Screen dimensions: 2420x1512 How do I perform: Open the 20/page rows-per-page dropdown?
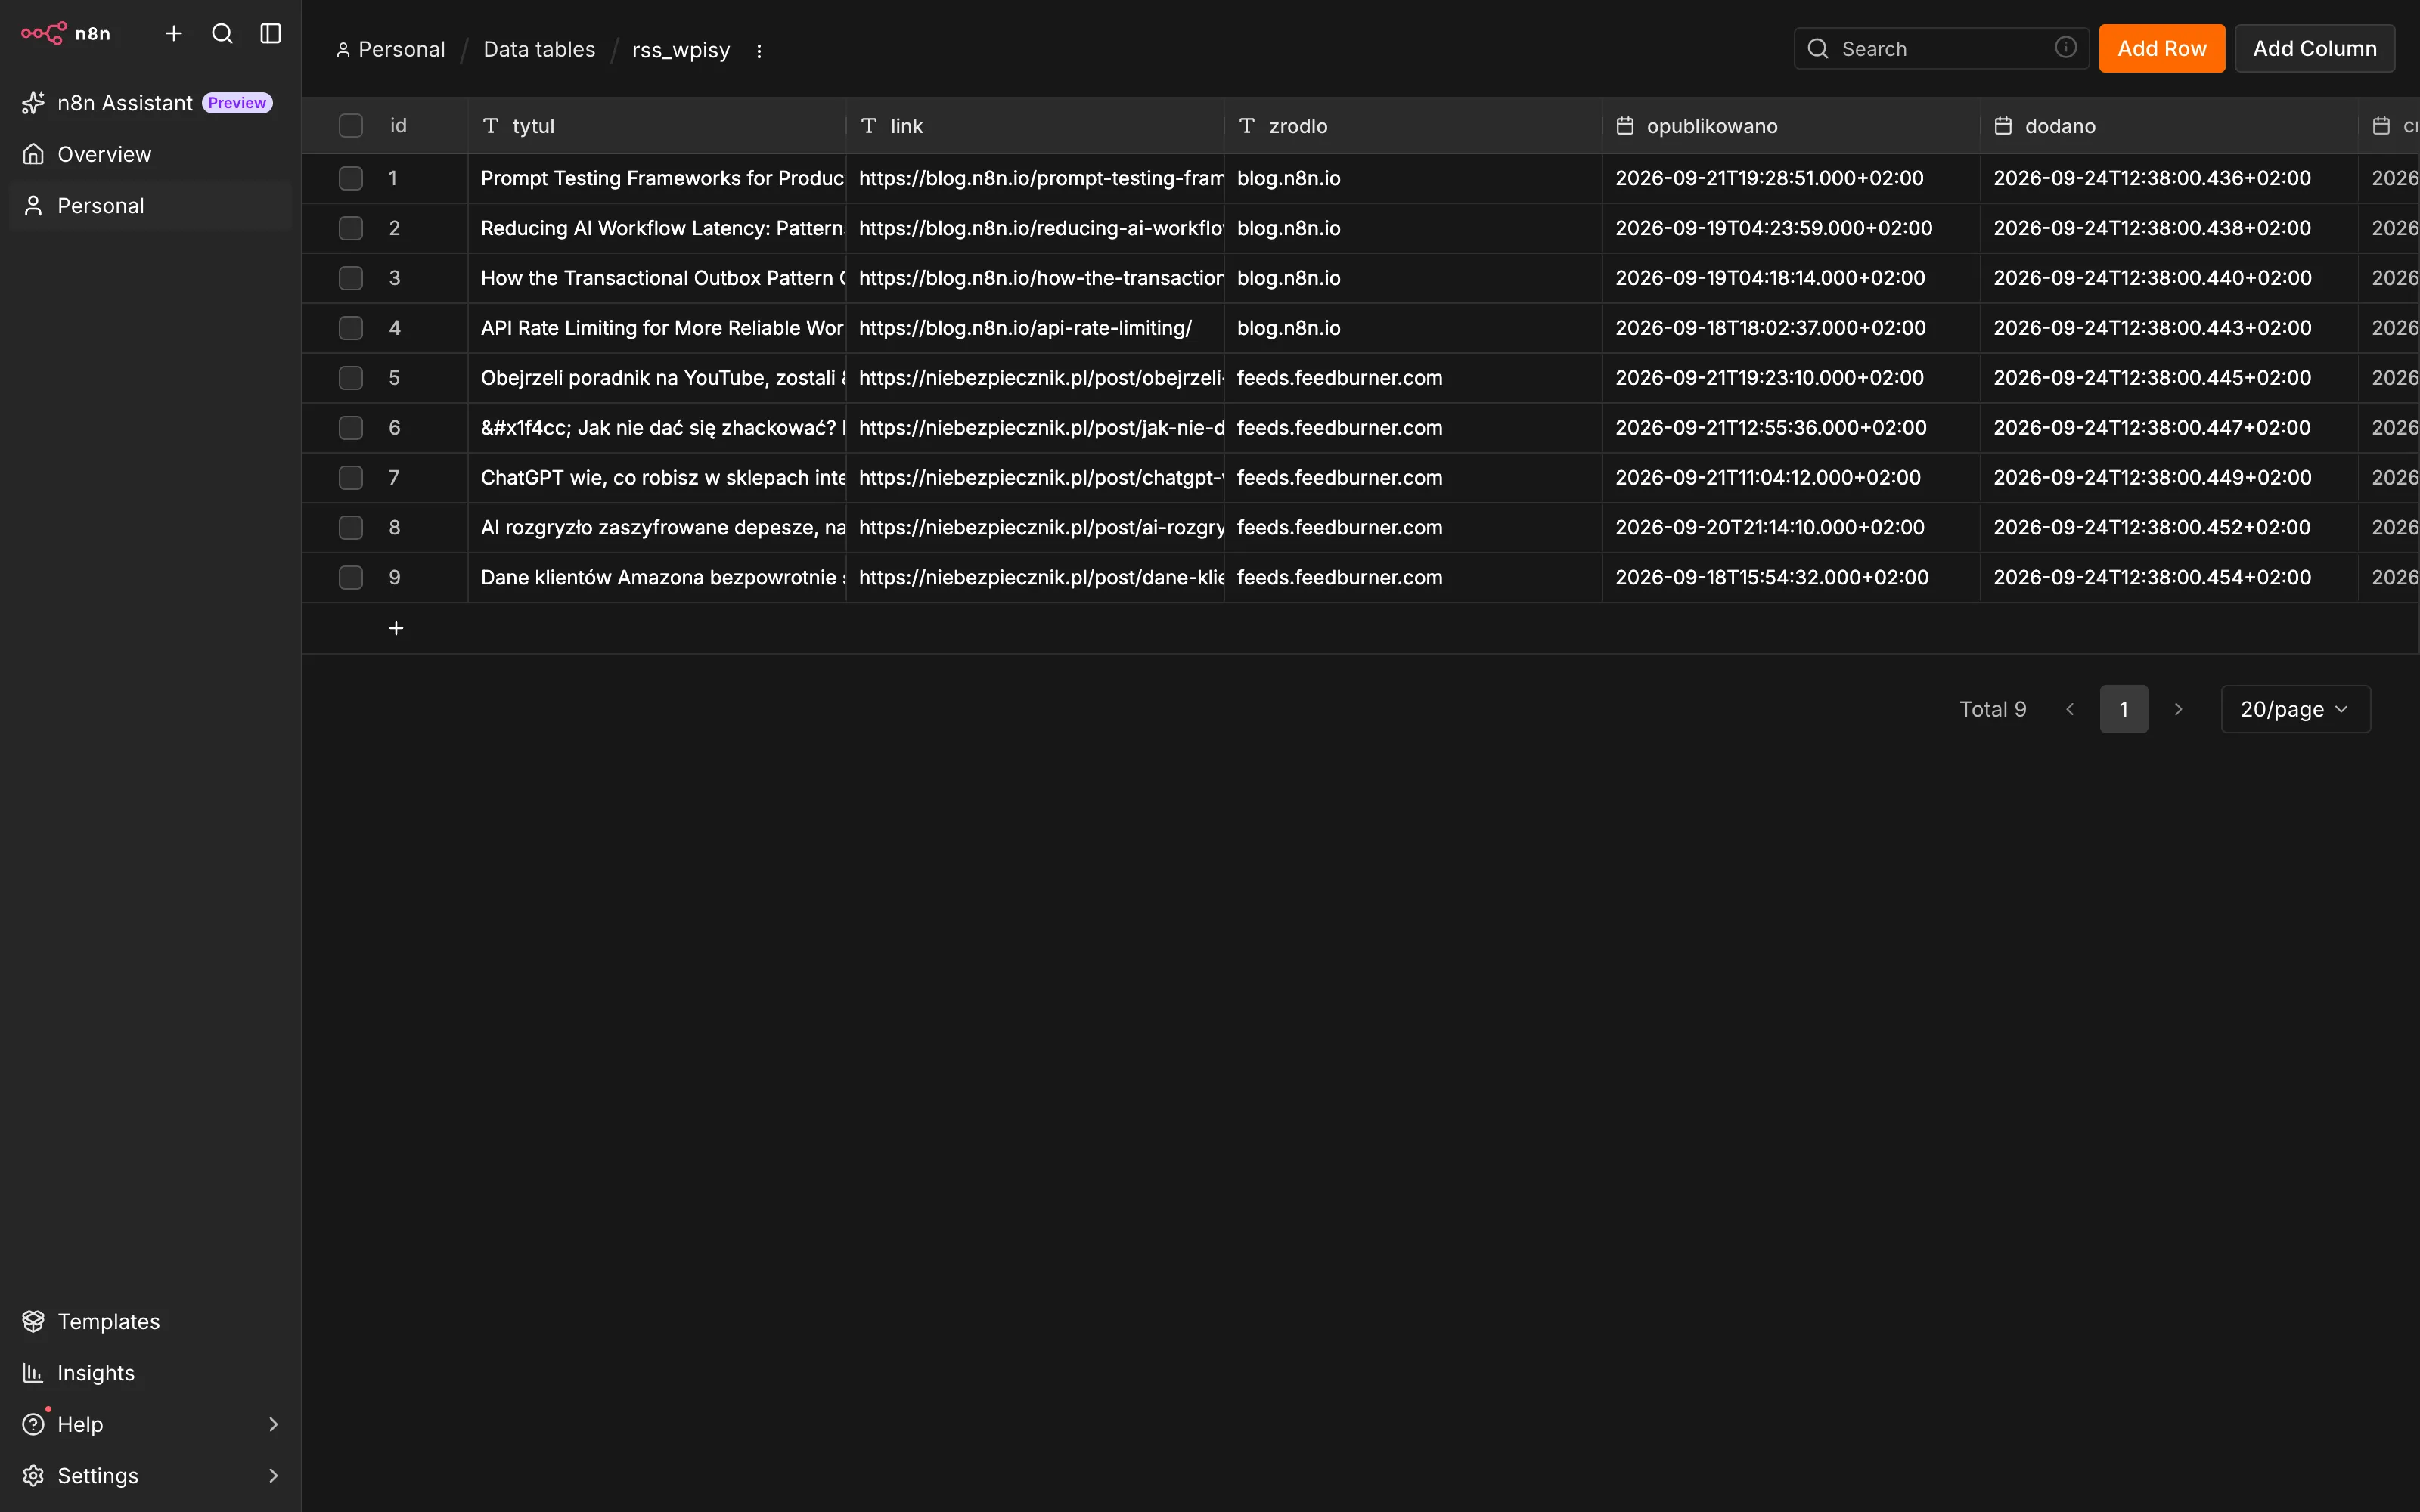2295,709
